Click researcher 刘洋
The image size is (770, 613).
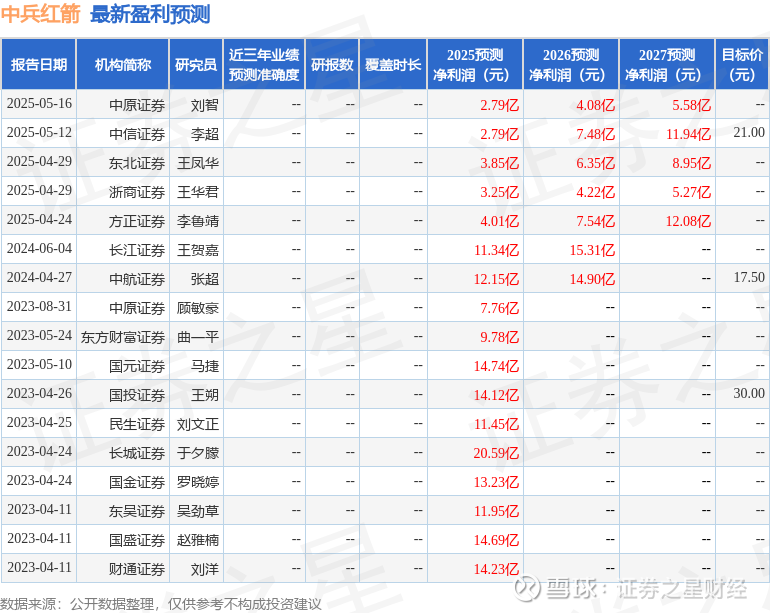[205, 569]
